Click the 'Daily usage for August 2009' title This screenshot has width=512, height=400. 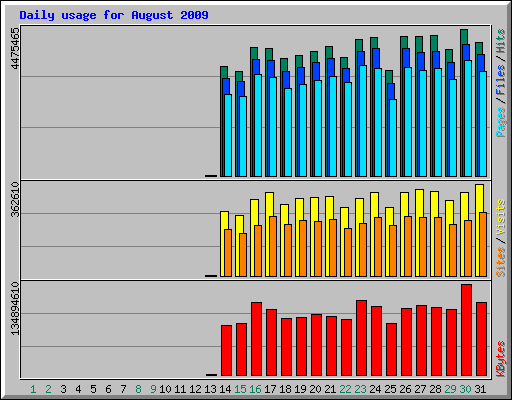pyautogui.click(x=114, y=15)
